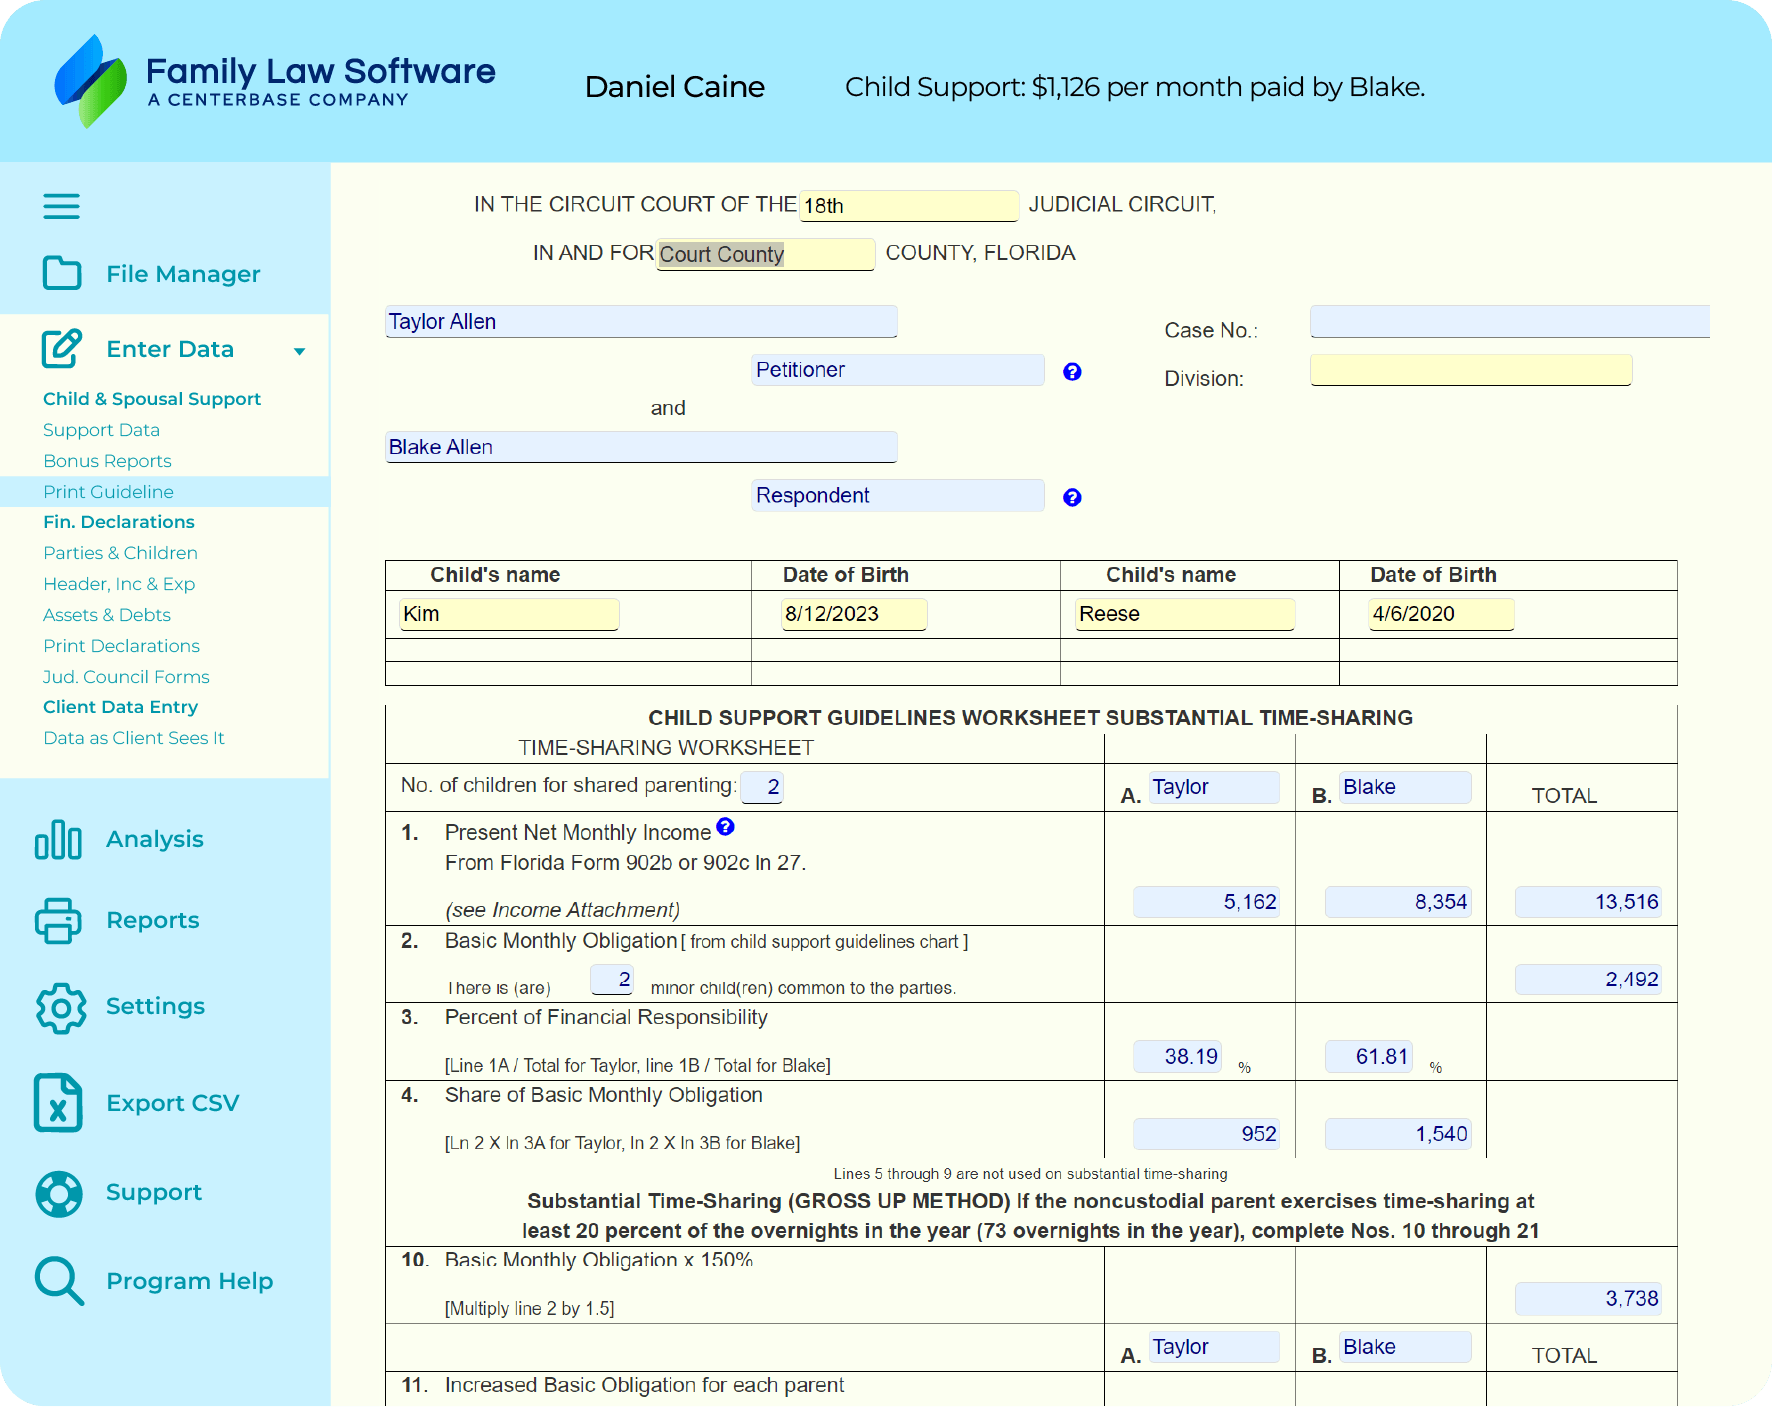Click the Program Help magnifier icon
1772x1407 pixels.
tap(59, 1281)
